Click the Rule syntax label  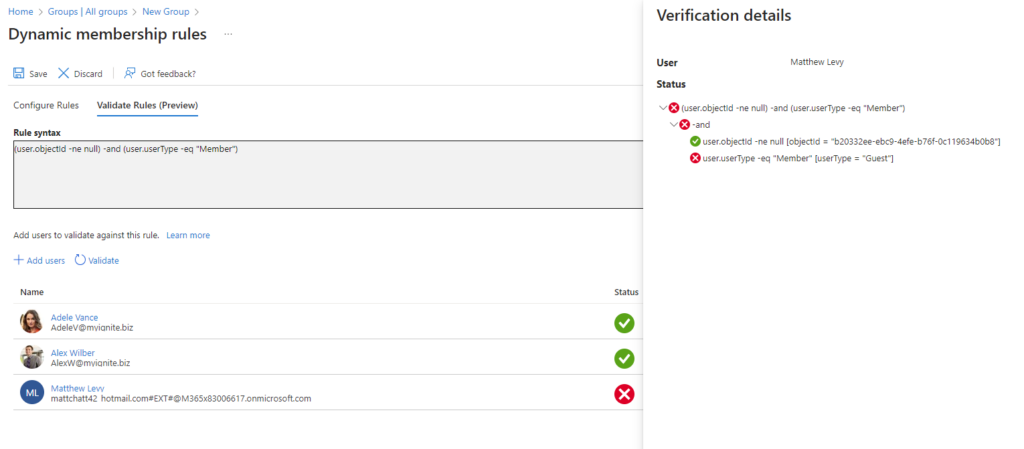tap(37, 132)
